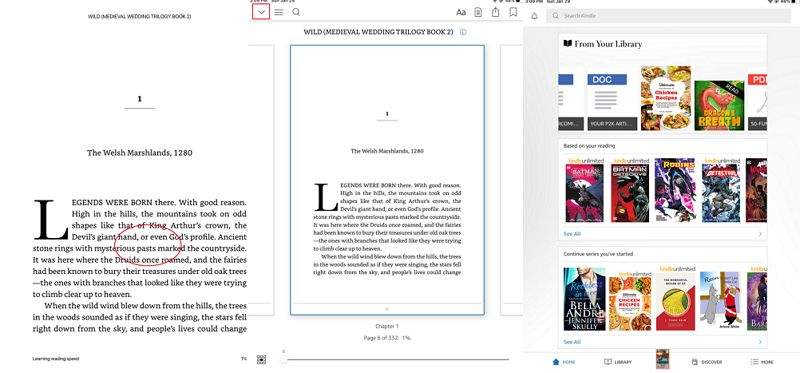This screenshot has width=800, height=373.
Task: Expand Based on your reading with arrow
Action: [x=760, y=234]
